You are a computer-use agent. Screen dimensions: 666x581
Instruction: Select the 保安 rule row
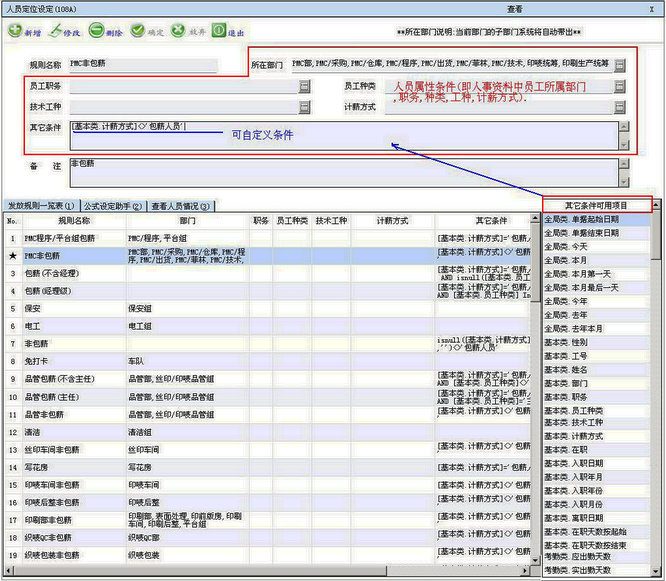pyautogui.click(x=268, y=308)
